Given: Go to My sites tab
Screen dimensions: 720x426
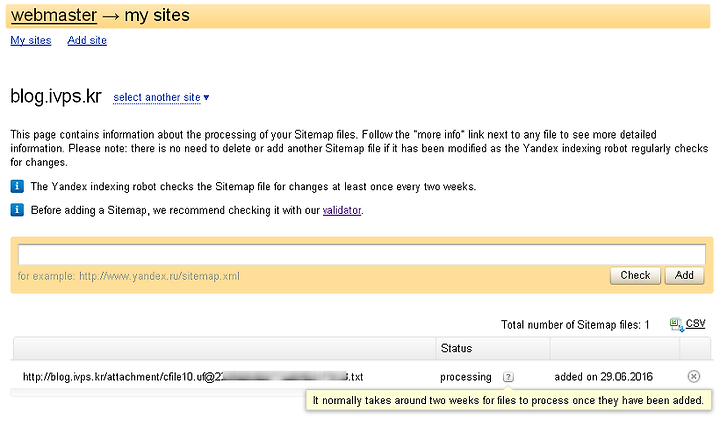Looking at the screenshot, I should pyautogui.click(x=31, y=40).
